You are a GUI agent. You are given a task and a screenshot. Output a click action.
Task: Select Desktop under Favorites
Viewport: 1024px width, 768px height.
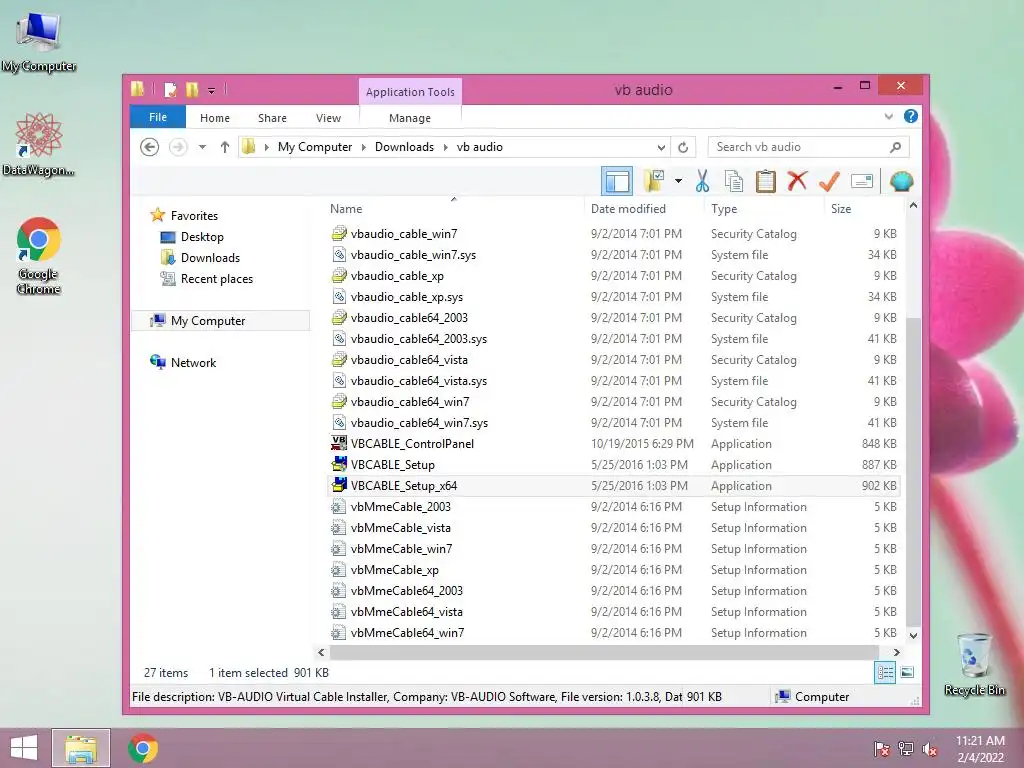[202, 236]
